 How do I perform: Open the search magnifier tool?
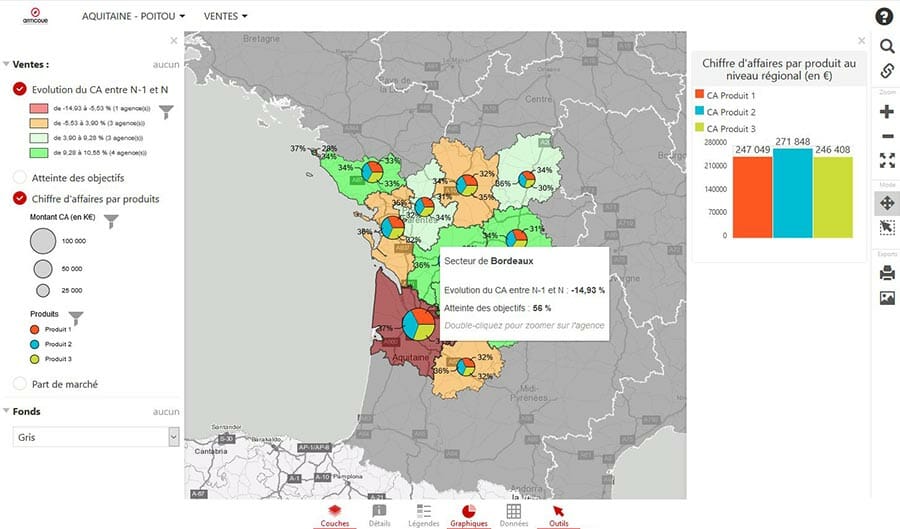886,46
